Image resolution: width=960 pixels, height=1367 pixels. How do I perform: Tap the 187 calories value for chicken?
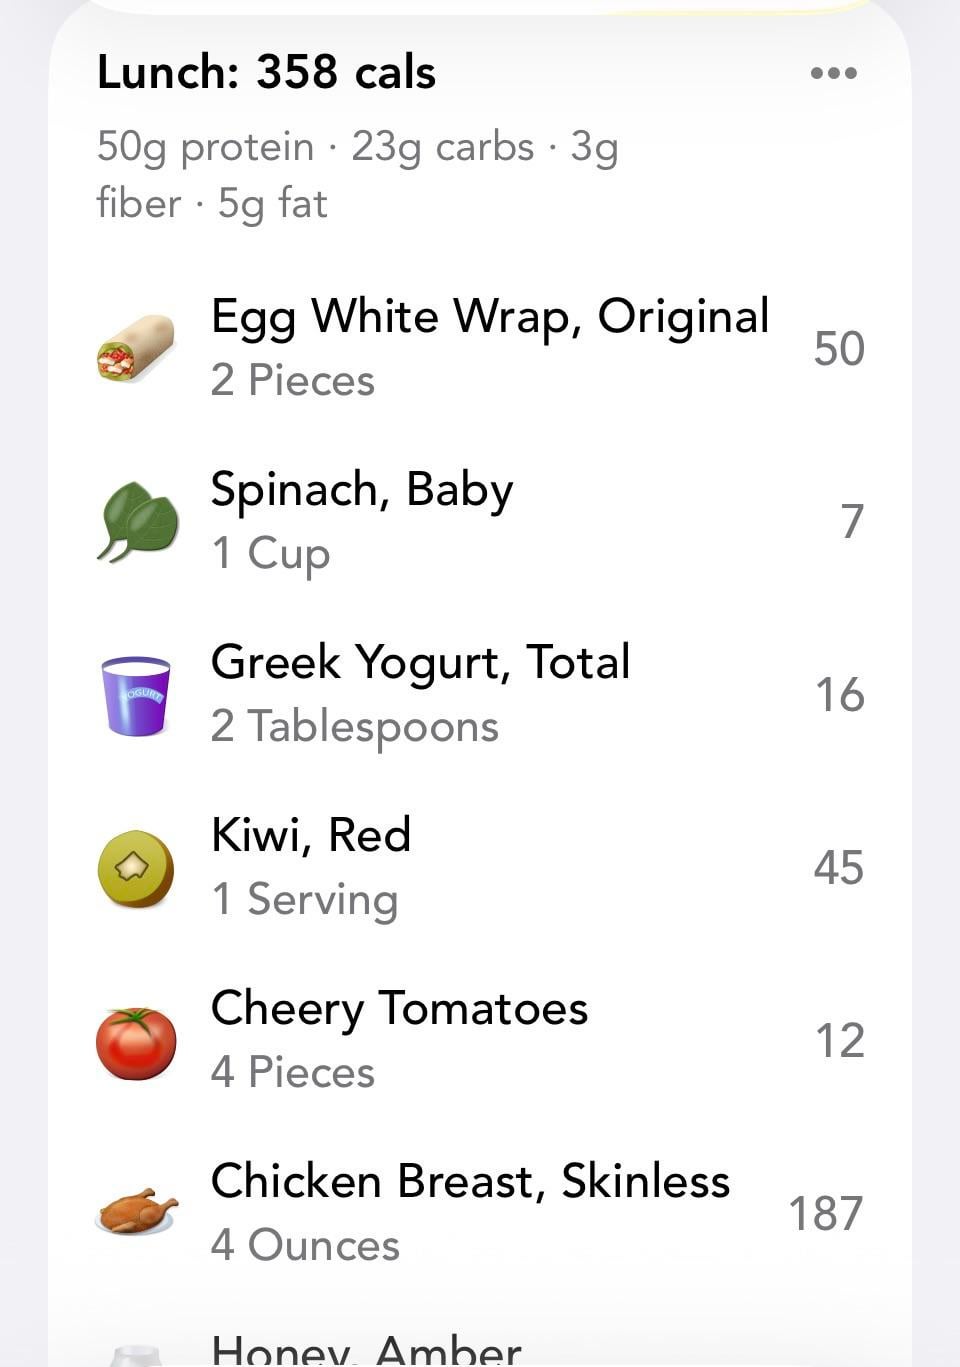[825, 1213]
